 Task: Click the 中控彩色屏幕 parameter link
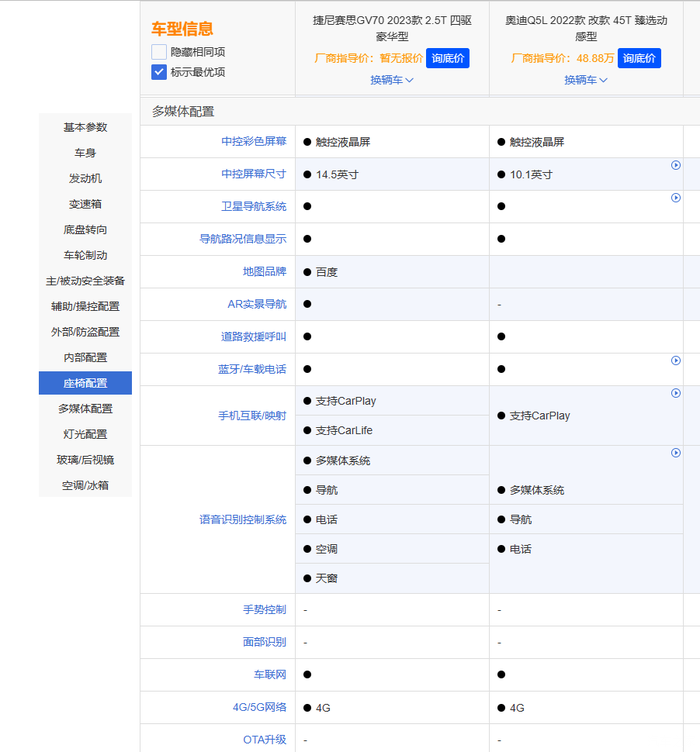tap(253, 142)
